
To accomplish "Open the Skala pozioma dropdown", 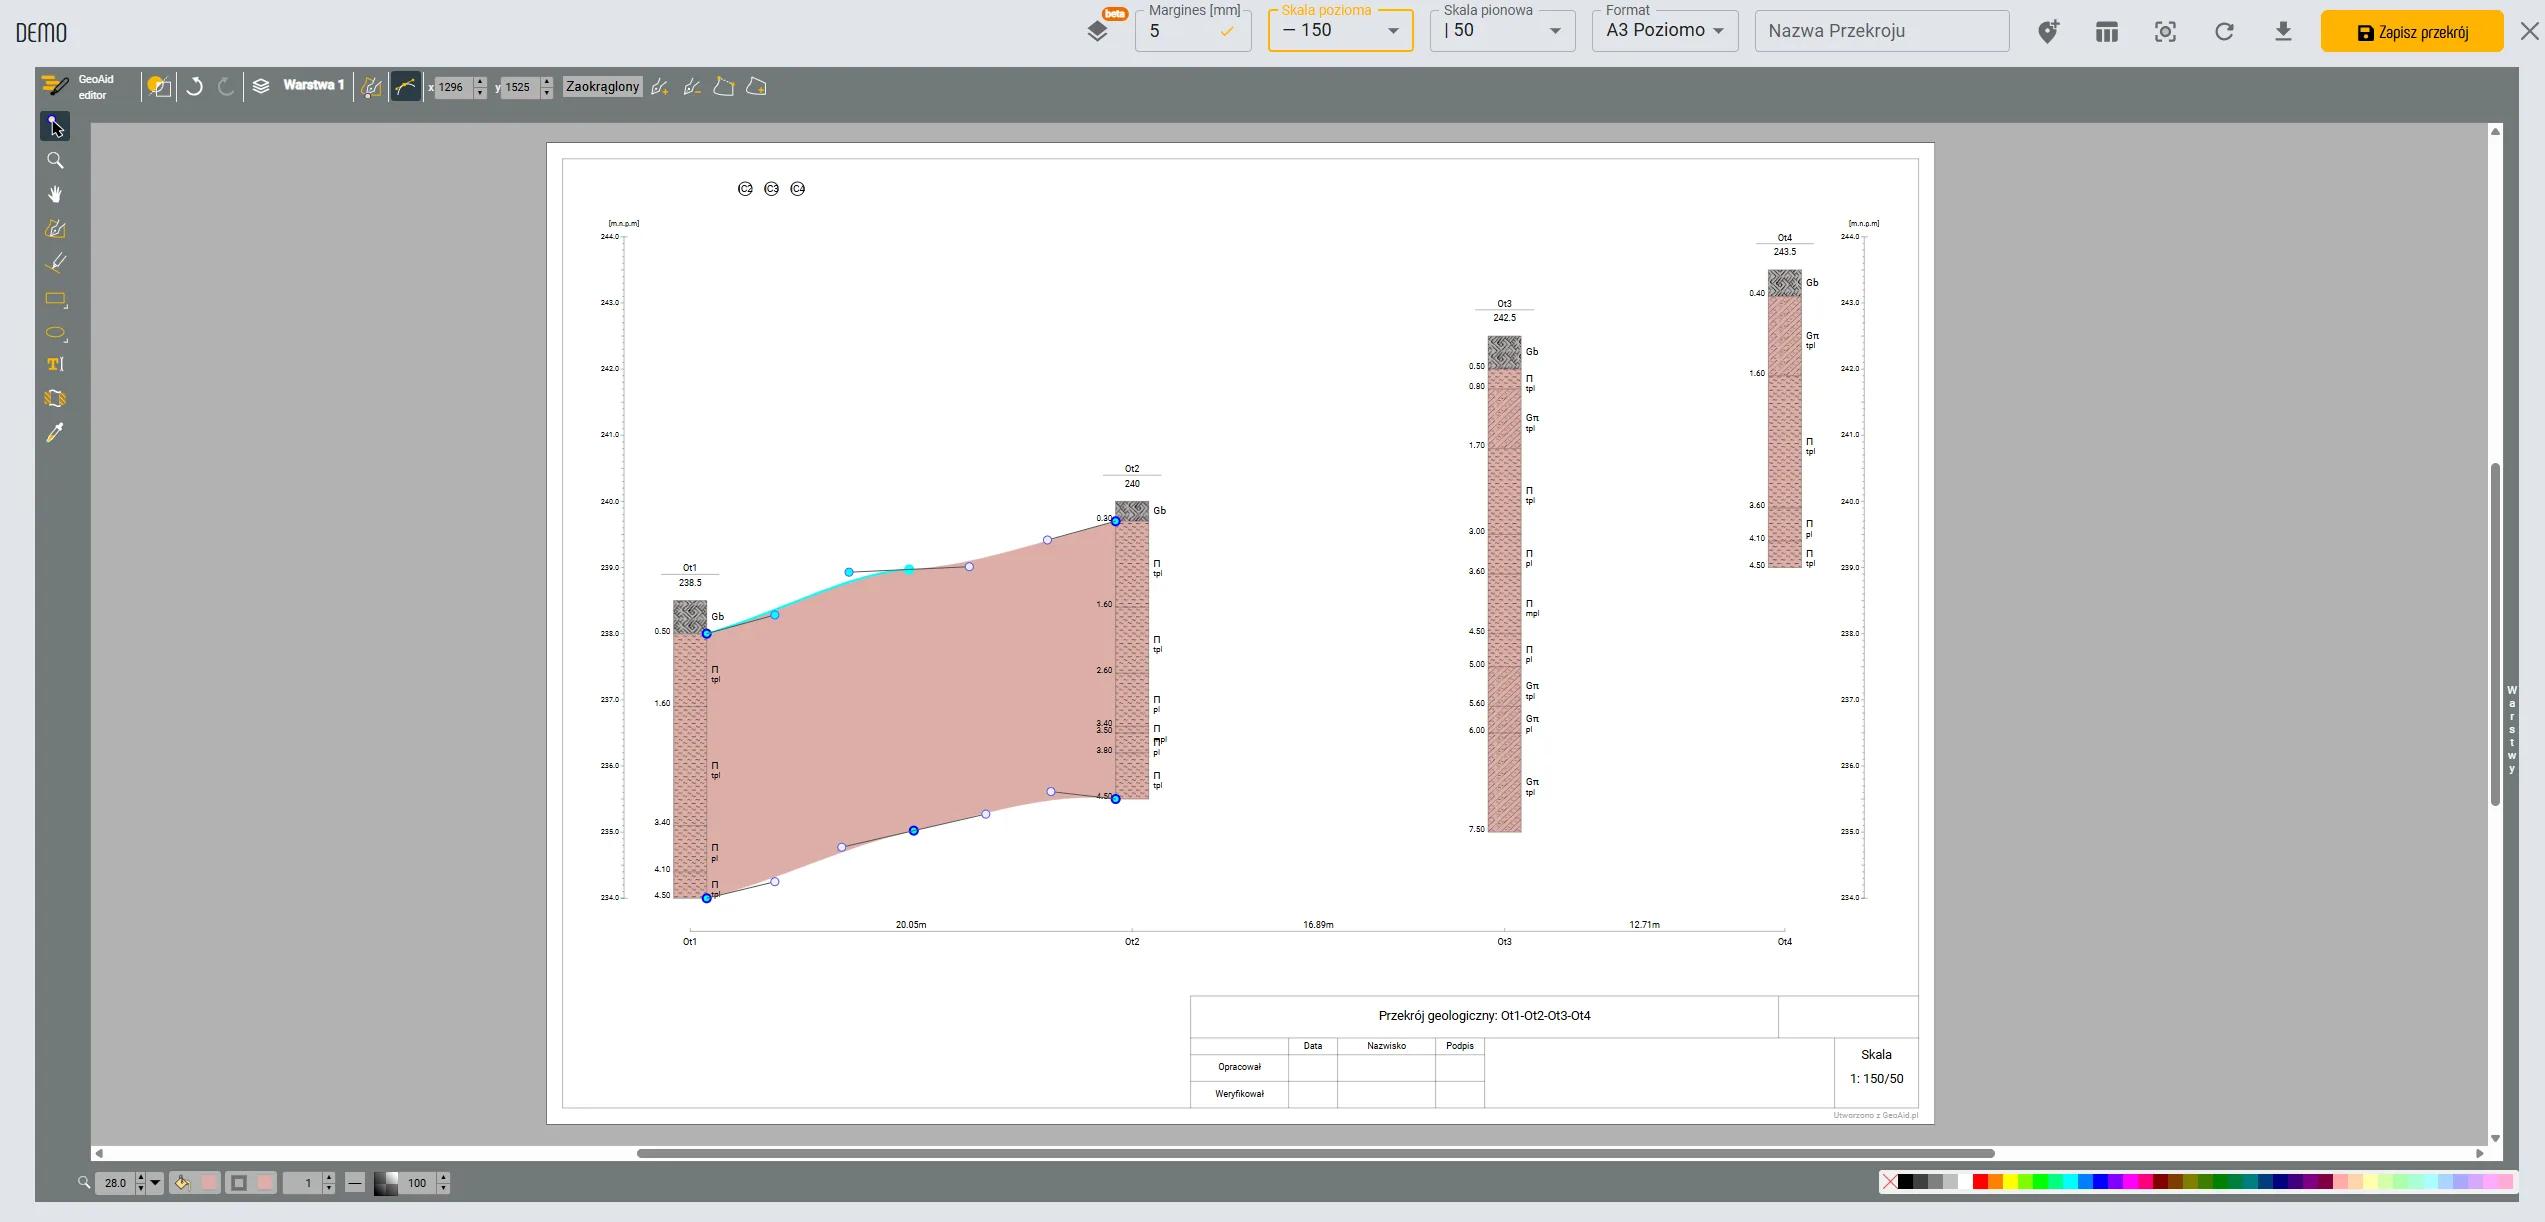I will pos(1340,31).
